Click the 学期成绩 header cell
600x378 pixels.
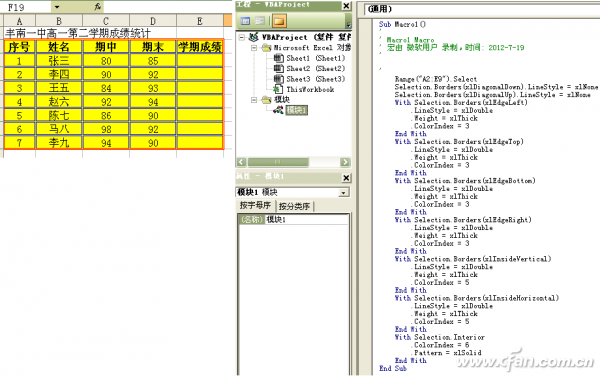pos(200,47)
